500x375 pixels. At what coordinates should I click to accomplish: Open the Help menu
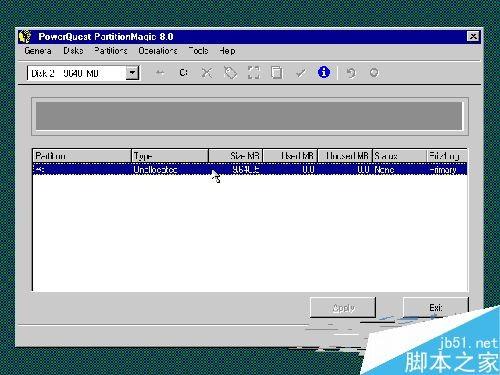227,51
